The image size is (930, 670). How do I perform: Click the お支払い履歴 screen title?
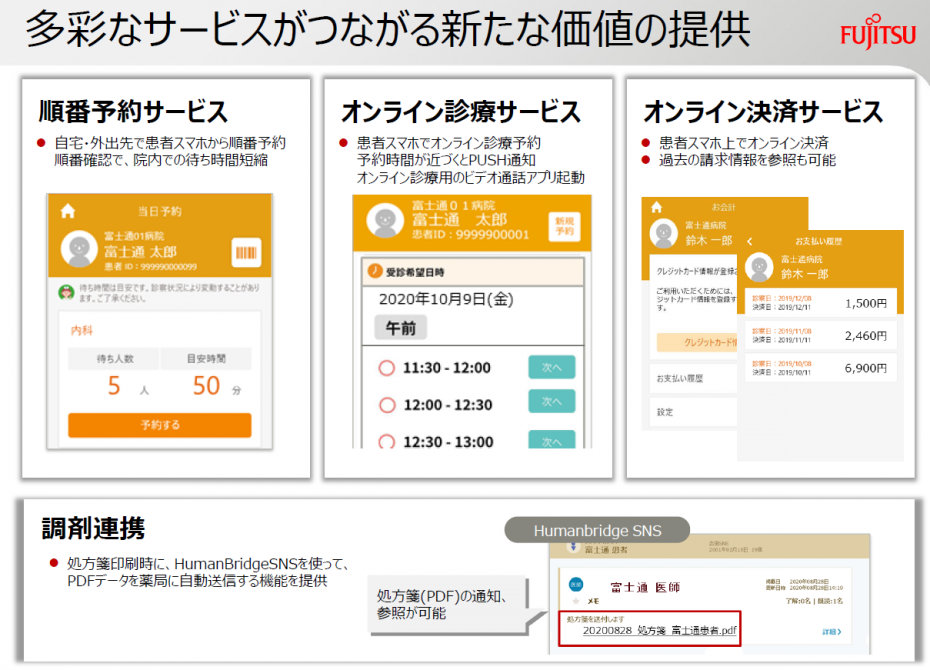pyautogui.click(x=818, y=241)
